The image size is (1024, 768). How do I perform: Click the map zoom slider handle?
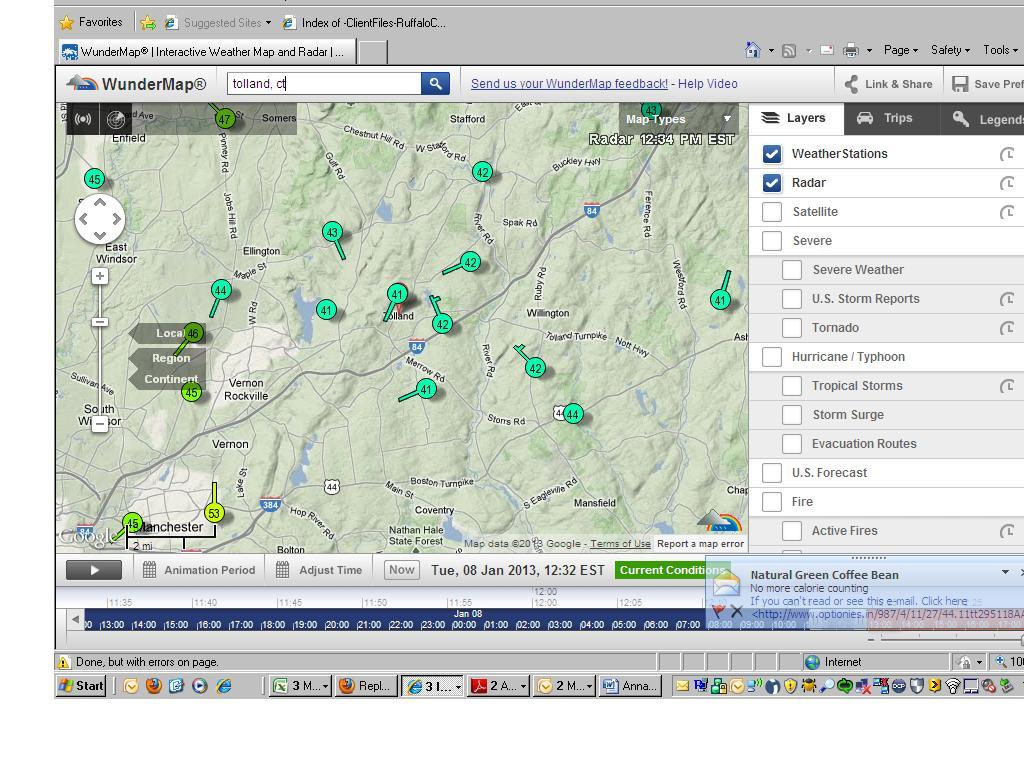tap(99, 322)
